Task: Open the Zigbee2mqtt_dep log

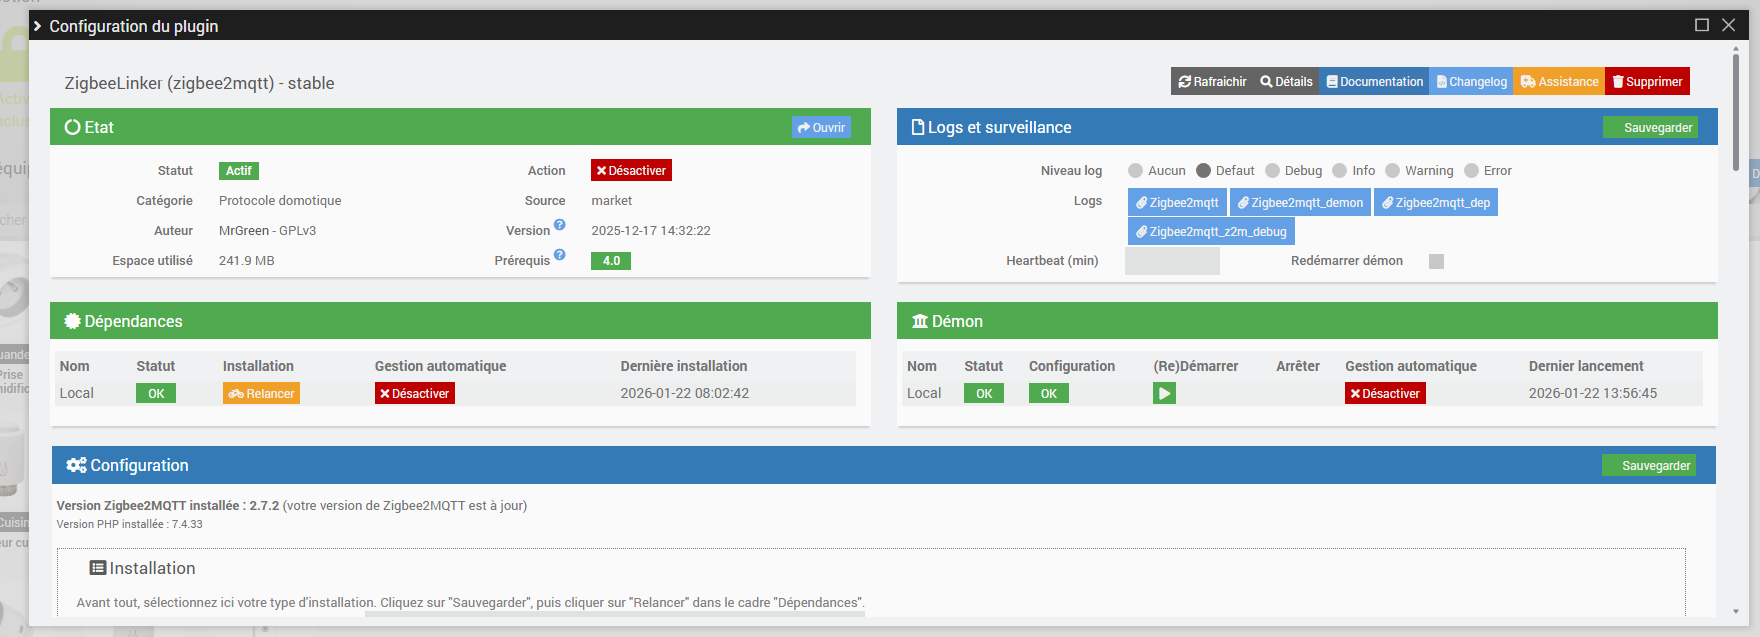Action: click(1436, 202)
